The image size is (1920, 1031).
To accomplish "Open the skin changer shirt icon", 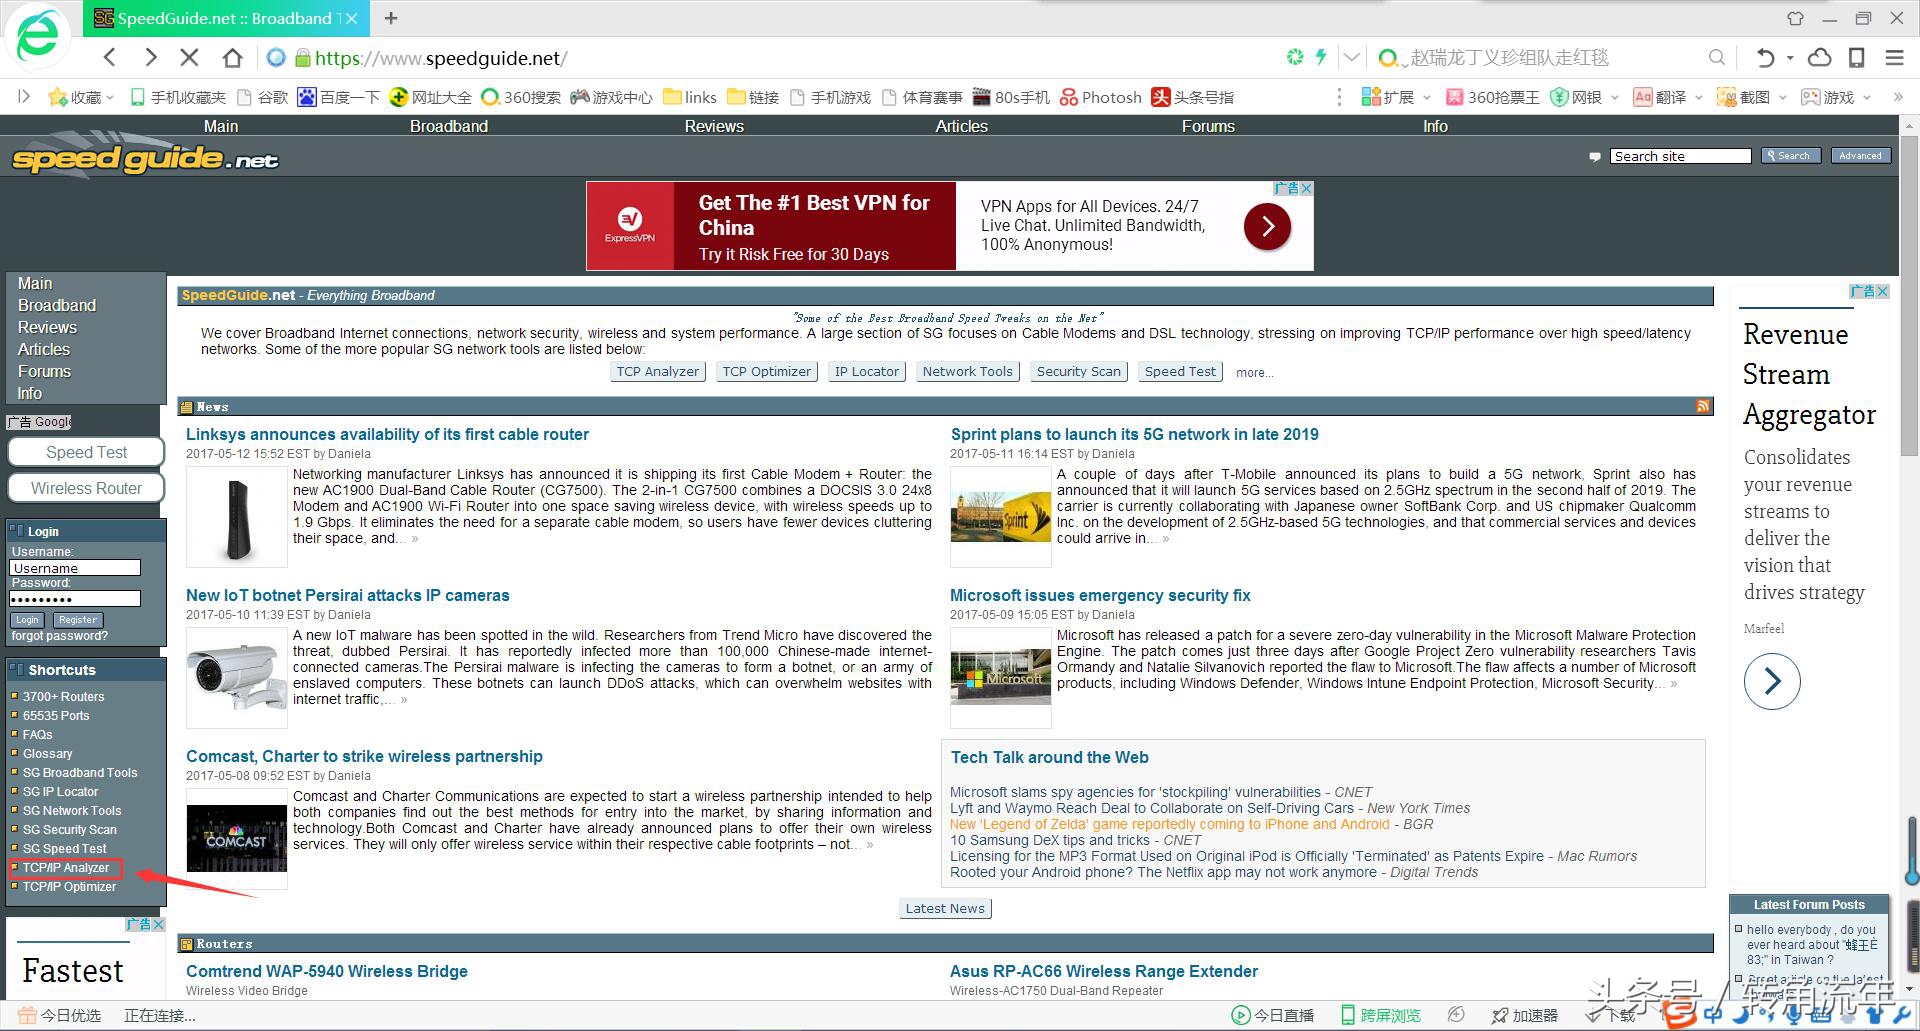I will 1795,18.
